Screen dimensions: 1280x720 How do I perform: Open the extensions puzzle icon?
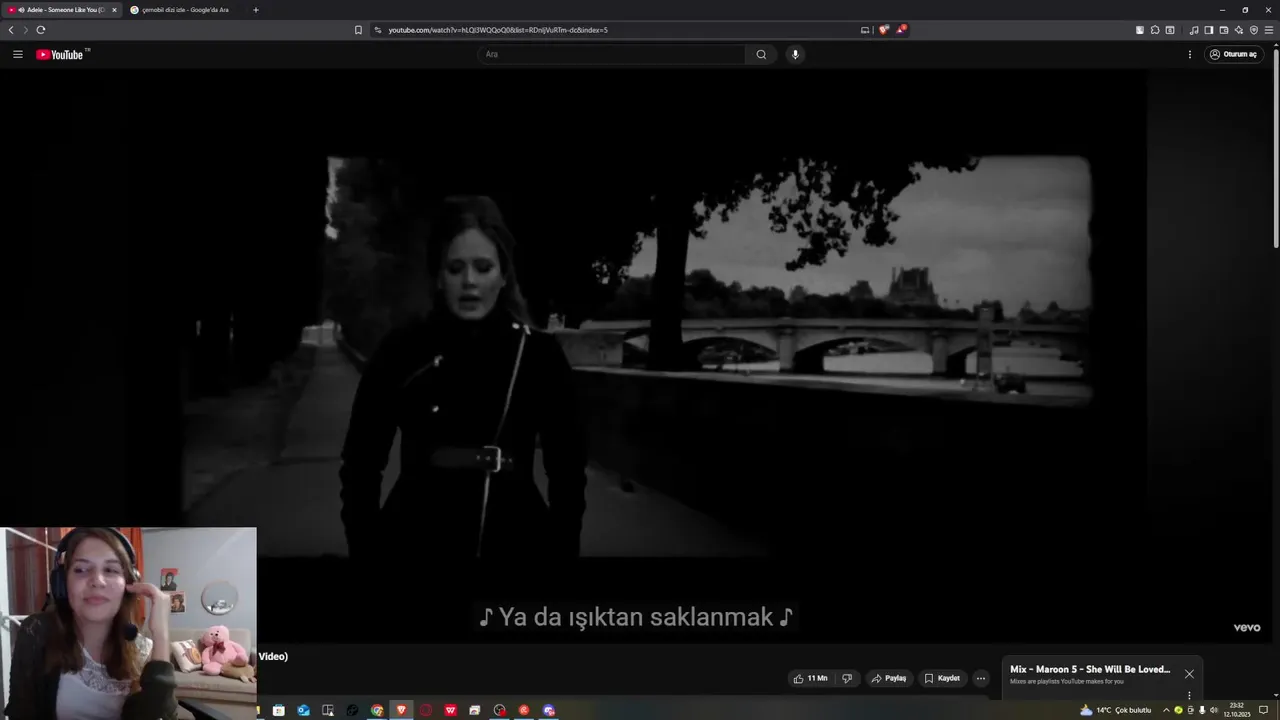click(x=1155, y=30)
